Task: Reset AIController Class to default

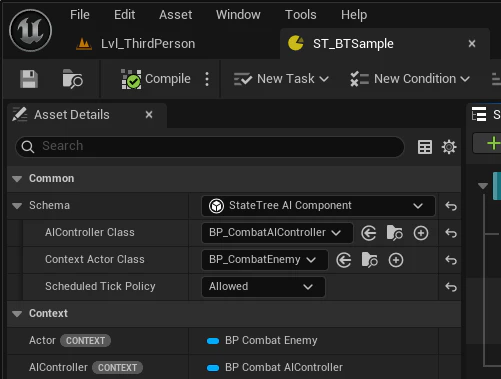Action: [x=451, y=233]
